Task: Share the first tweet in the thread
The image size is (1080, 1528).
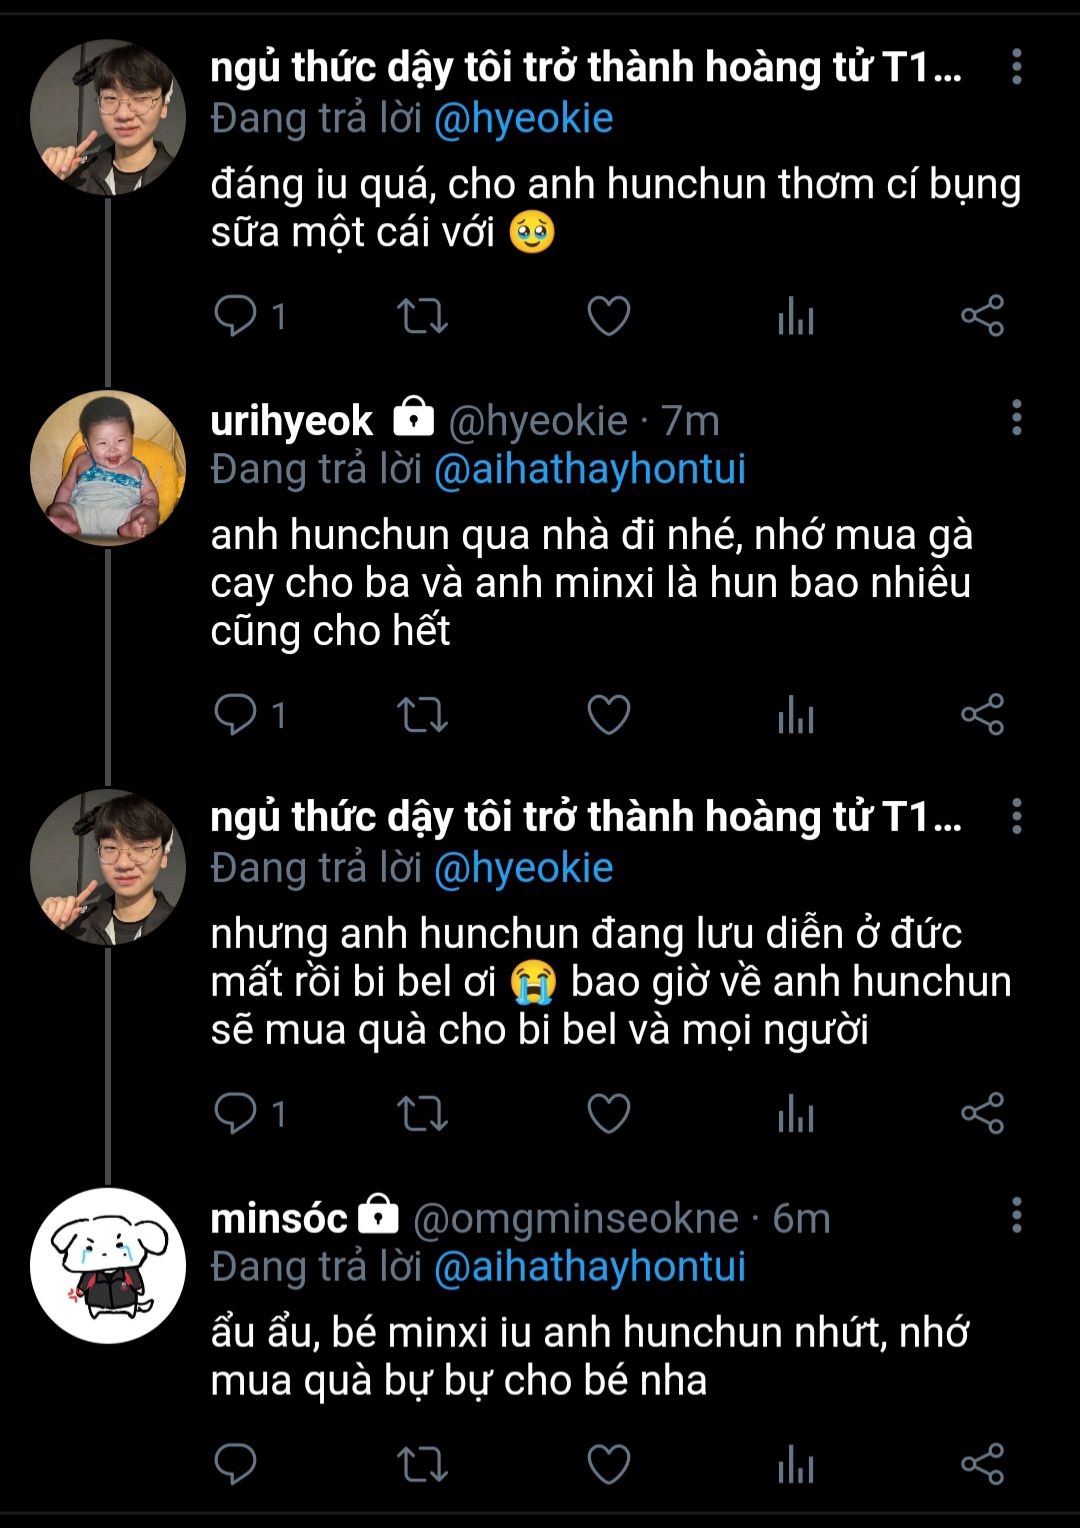Action: point(982,316)
